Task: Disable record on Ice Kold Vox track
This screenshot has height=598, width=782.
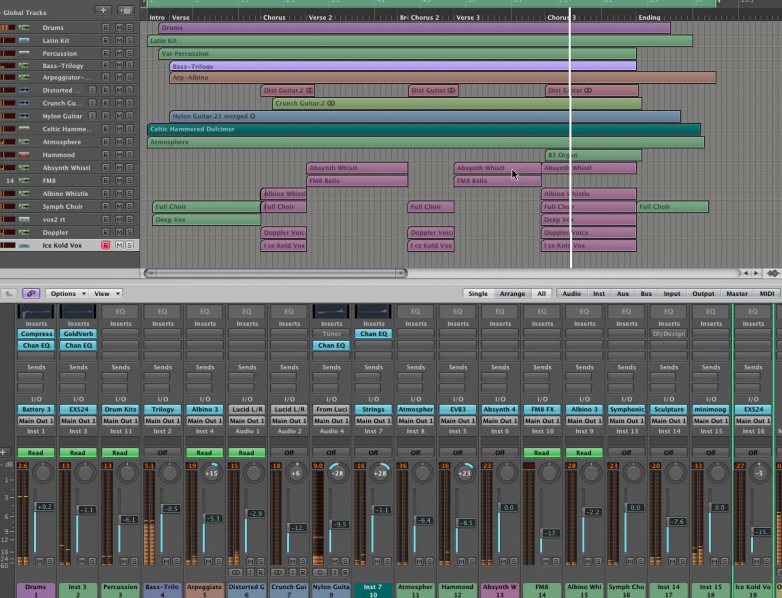Action: click(x=105, y=245)
